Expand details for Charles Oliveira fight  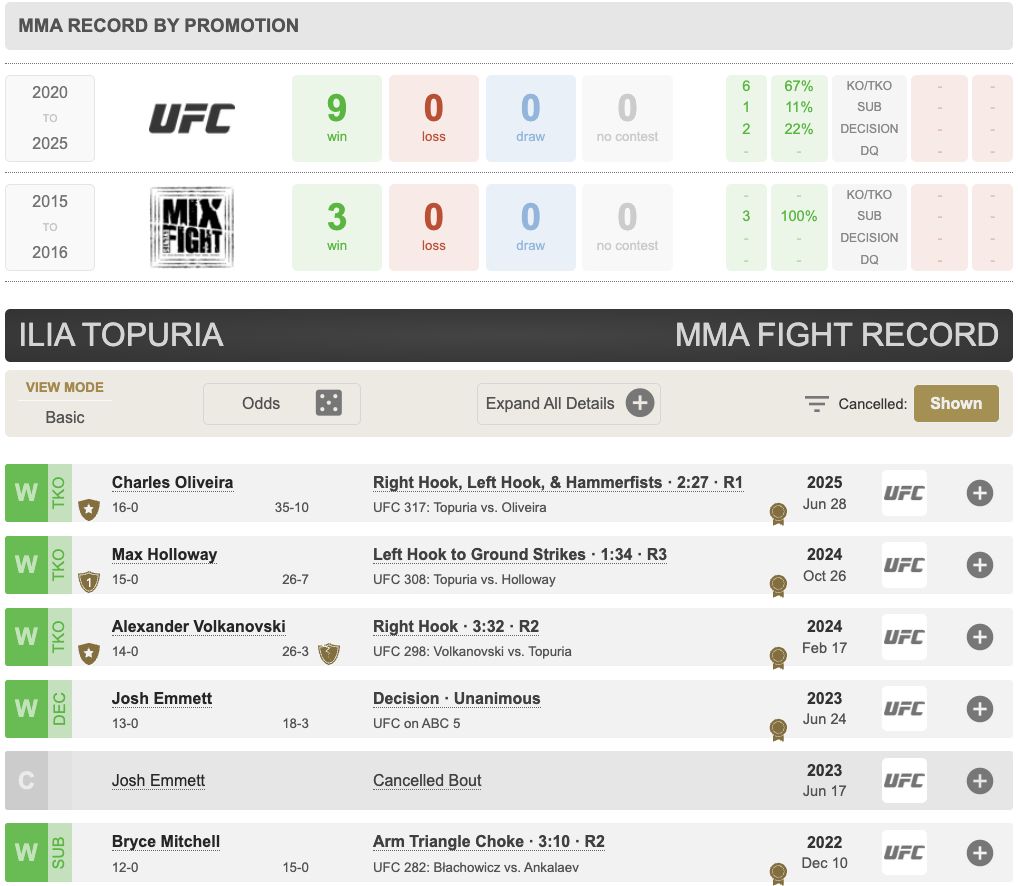[980, 493]
